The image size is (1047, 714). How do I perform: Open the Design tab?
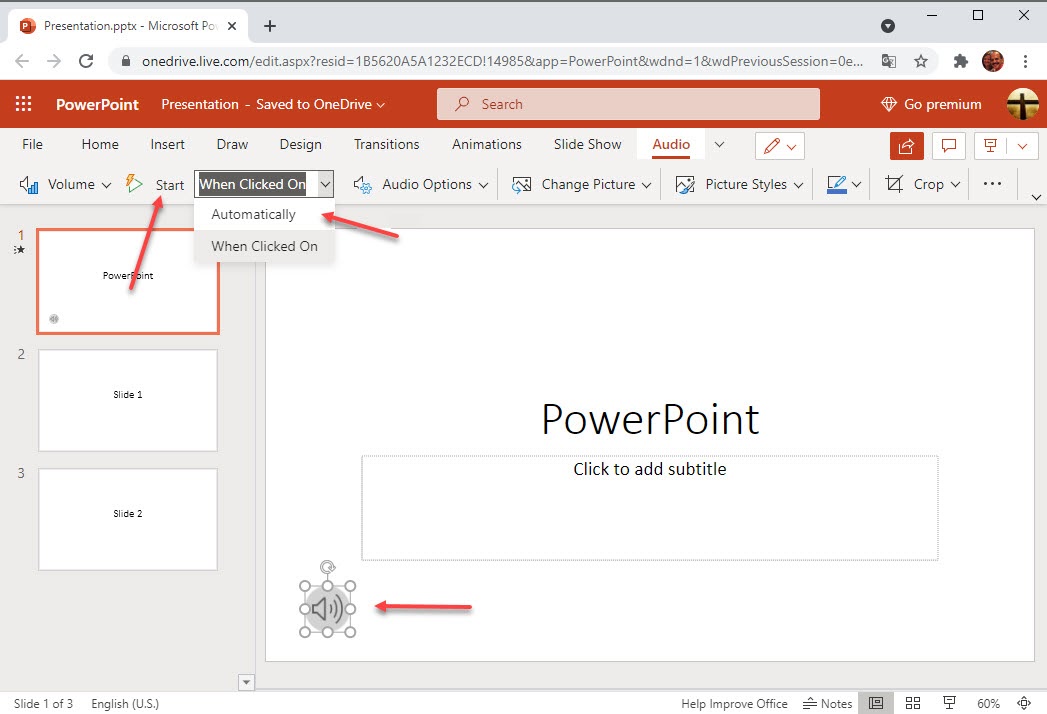pyautogui.click(x=300, y=144)
